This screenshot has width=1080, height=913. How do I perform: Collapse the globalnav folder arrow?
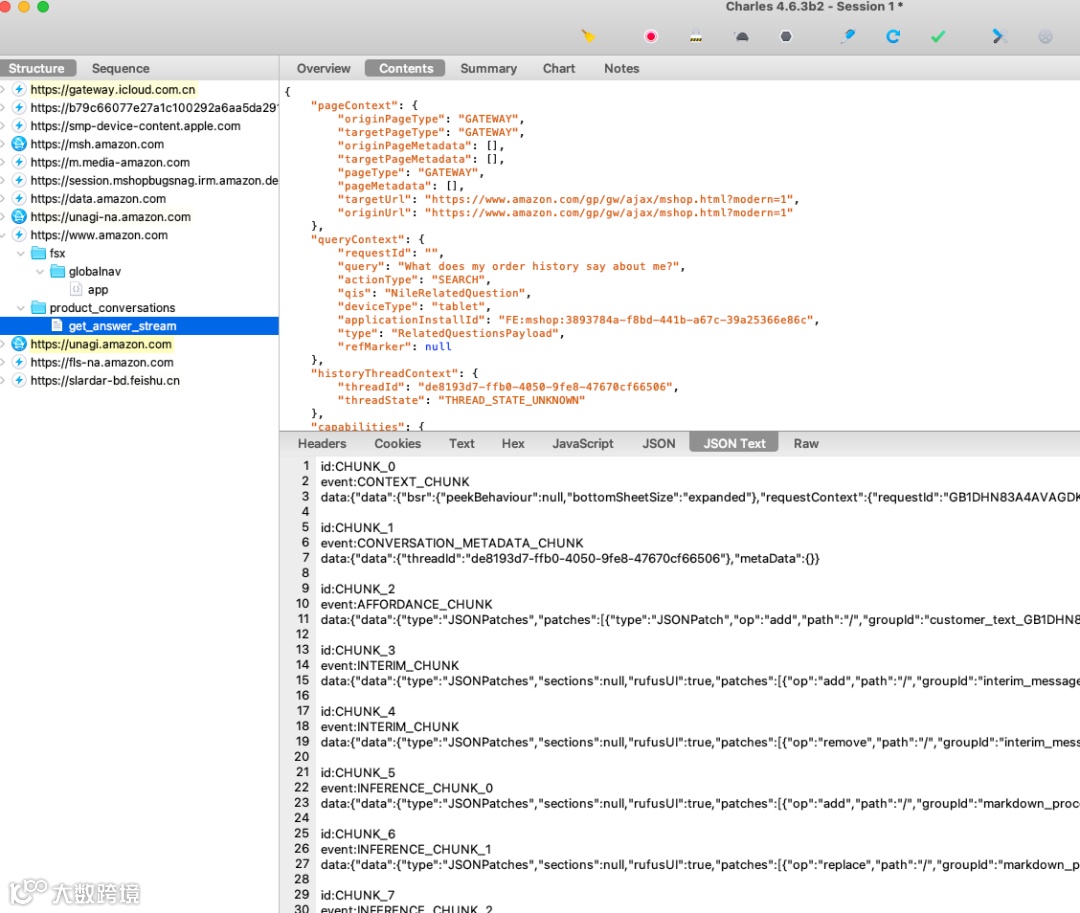point(40,272)
